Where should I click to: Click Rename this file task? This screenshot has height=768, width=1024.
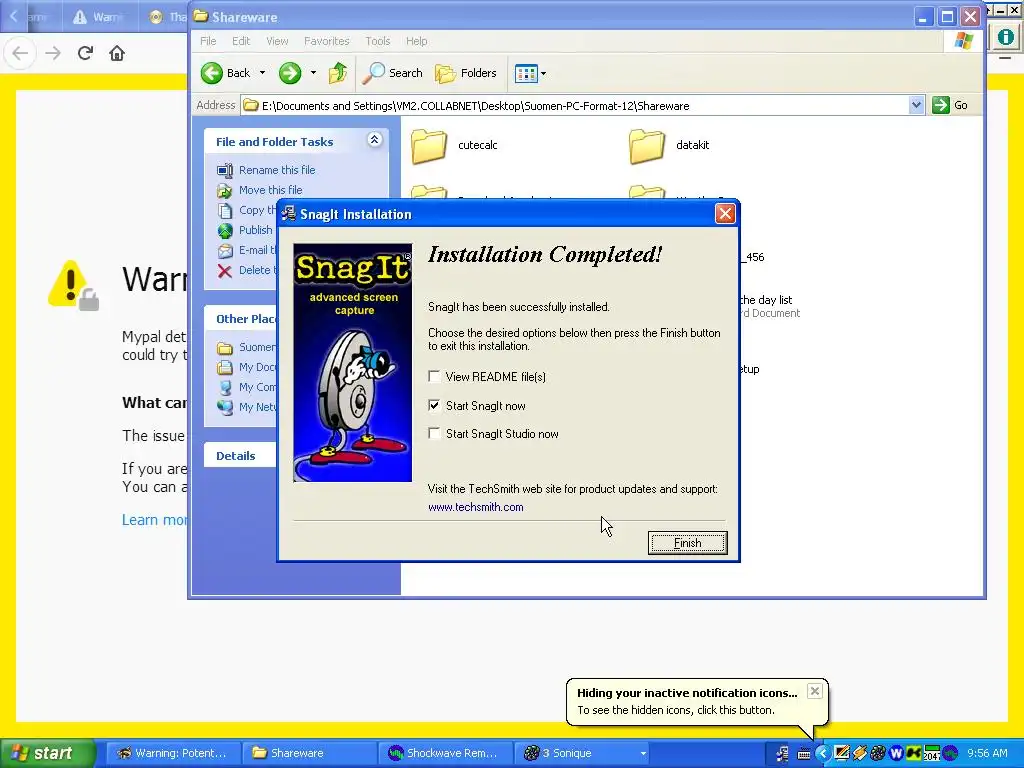pyautogui.click(x=277, y=170)
